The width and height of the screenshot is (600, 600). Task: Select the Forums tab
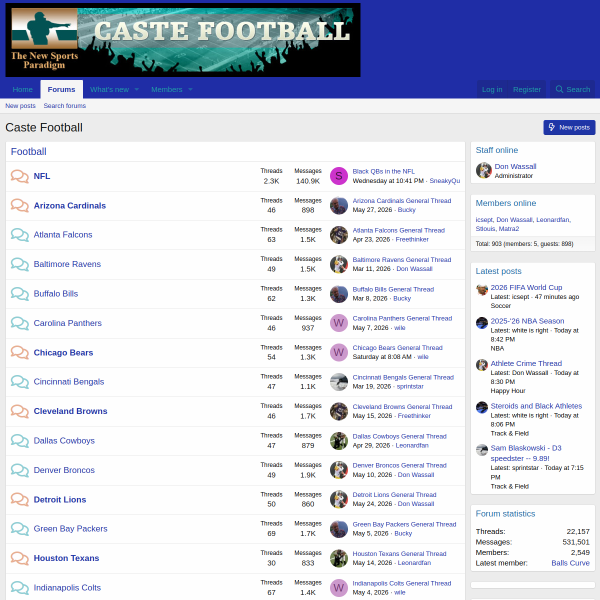pos(61,90)
